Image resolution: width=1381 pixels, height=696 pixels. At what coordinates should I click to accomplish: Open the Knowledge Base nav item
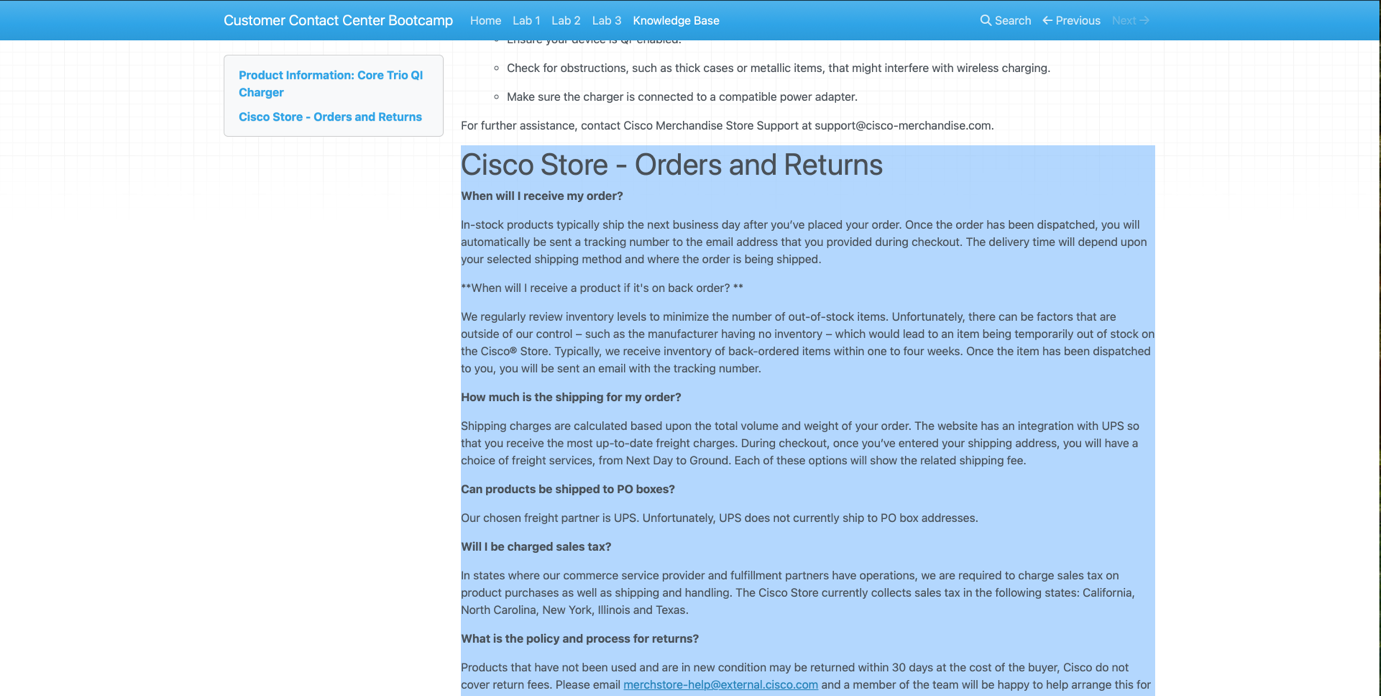click(675, 20)
